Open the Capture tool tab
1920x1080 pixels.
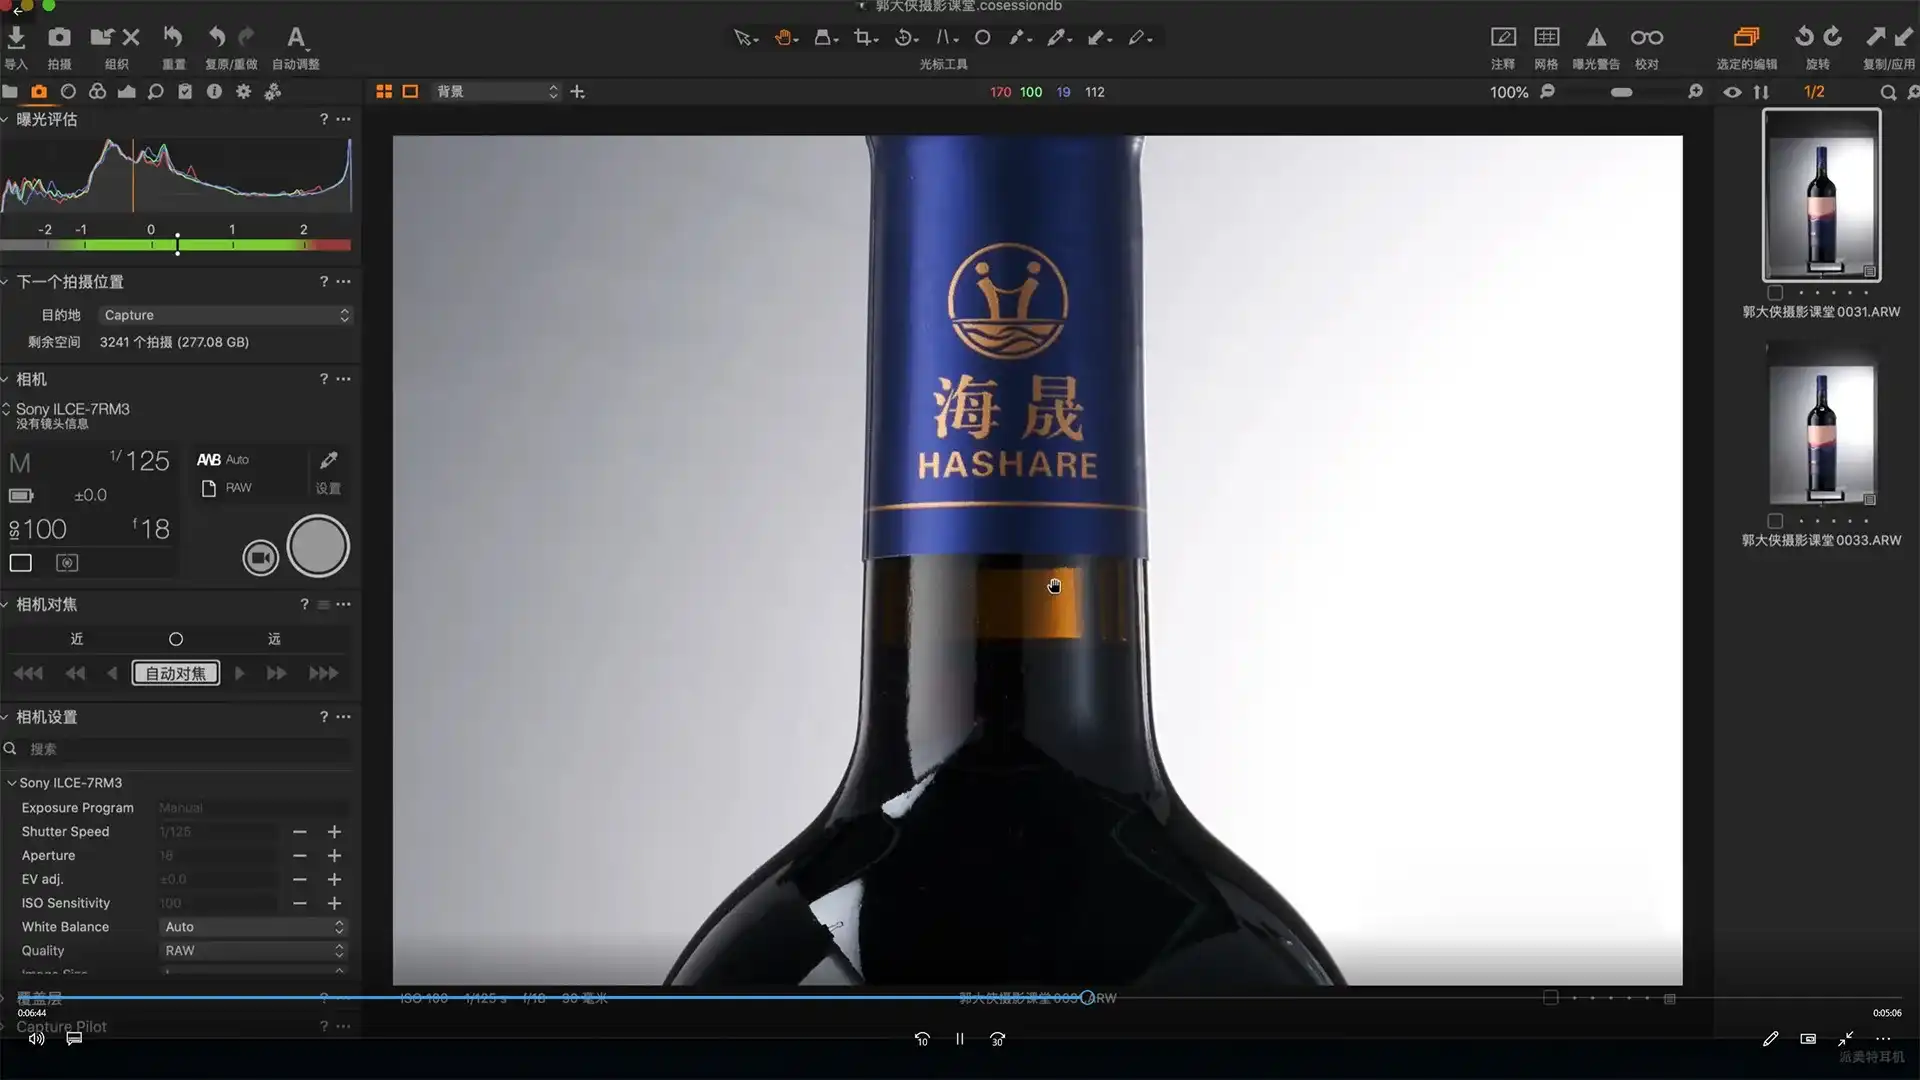[x=39, y=91]
